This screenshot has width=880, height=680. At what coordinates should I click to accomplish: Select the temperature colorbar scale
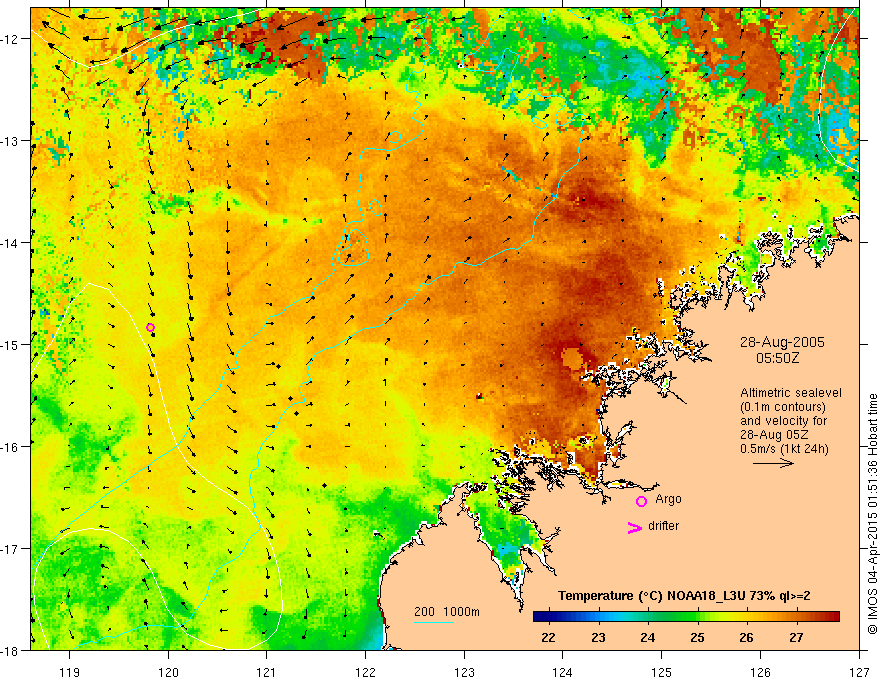click(x=686, y=617)
